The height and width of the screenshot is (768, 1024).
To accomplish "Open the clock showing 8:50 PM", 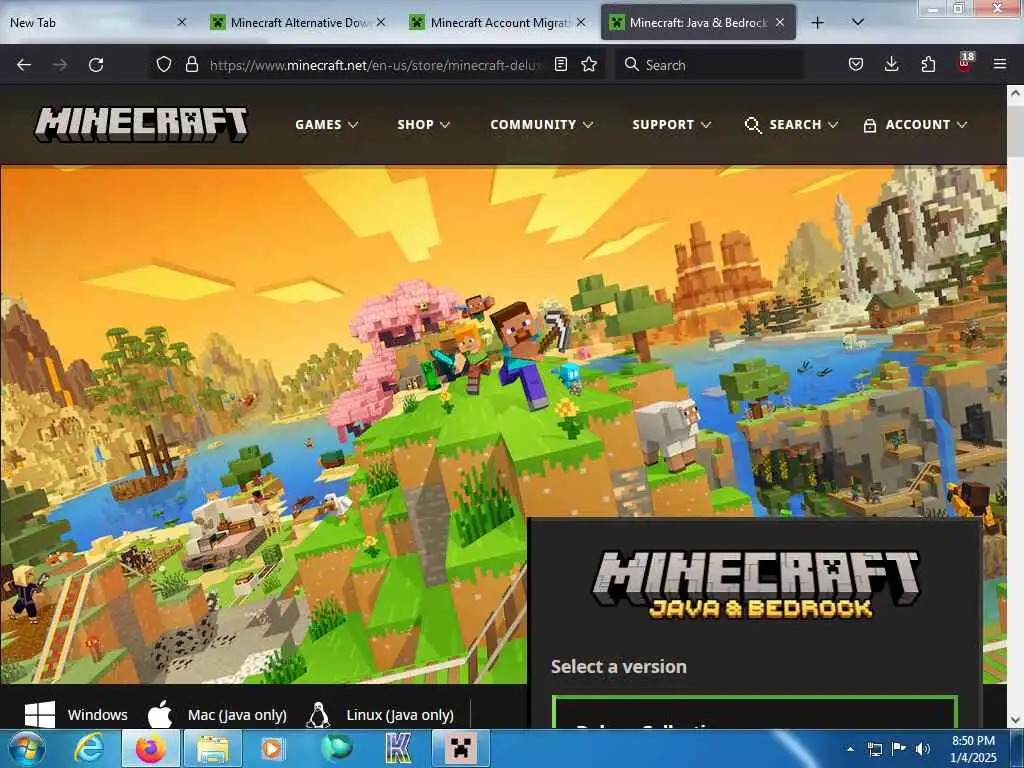I will 973,749.
